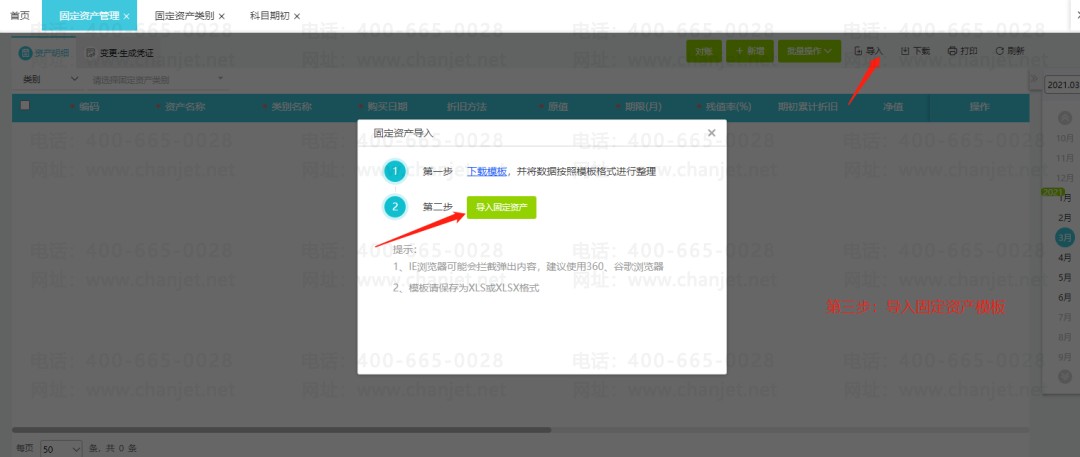Click the 残值率(%) column header
Viewport: 1080px width, 457px height.
pyautogui.click(x=727, y=107)
